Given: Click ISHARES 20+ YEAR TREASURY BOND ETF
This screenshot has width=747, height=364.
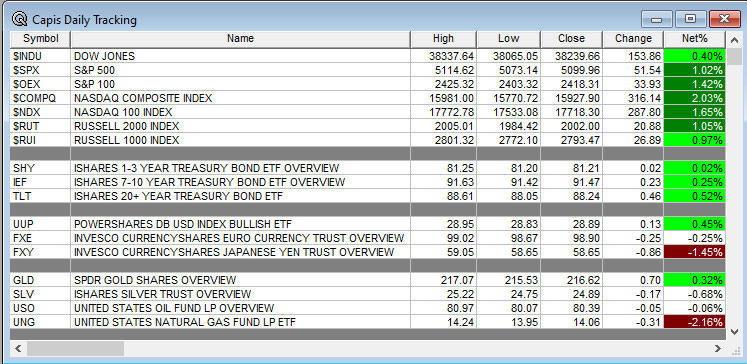Looking at the screenshot, I should (241, 196).
